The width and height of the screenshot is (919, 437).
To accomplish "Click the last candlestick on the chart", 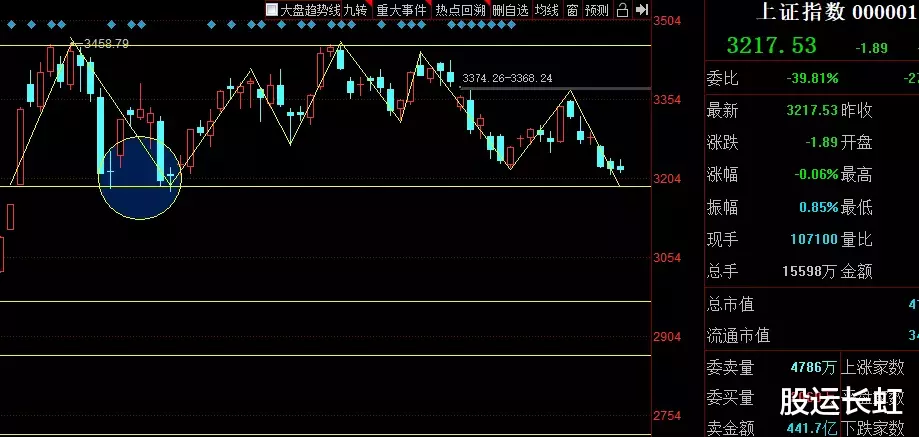I will tap(621, 167).
